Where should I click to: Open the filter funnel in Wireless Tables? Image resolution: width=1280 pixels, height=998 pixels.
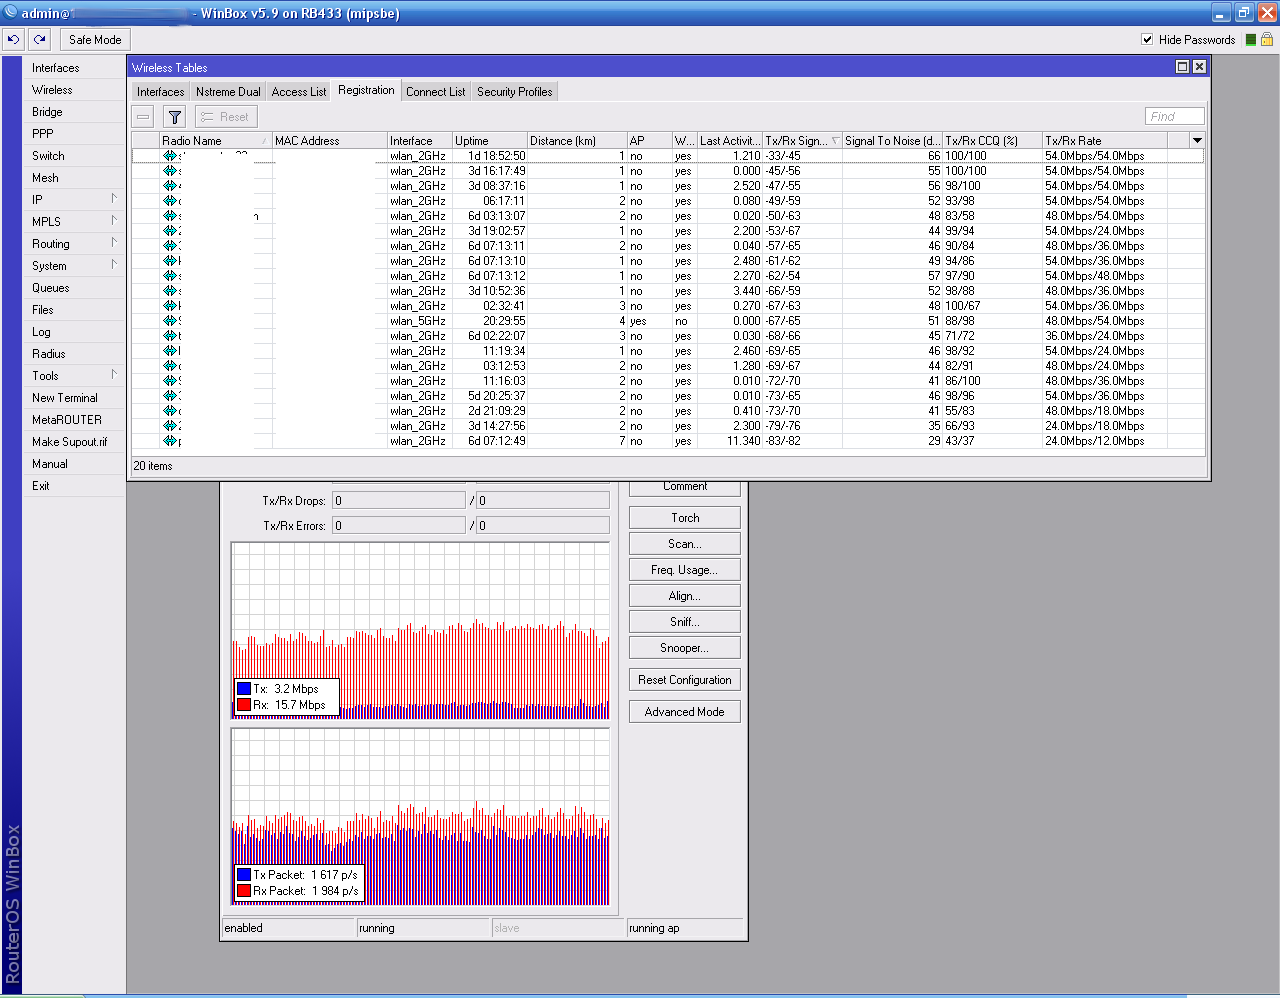174,117
